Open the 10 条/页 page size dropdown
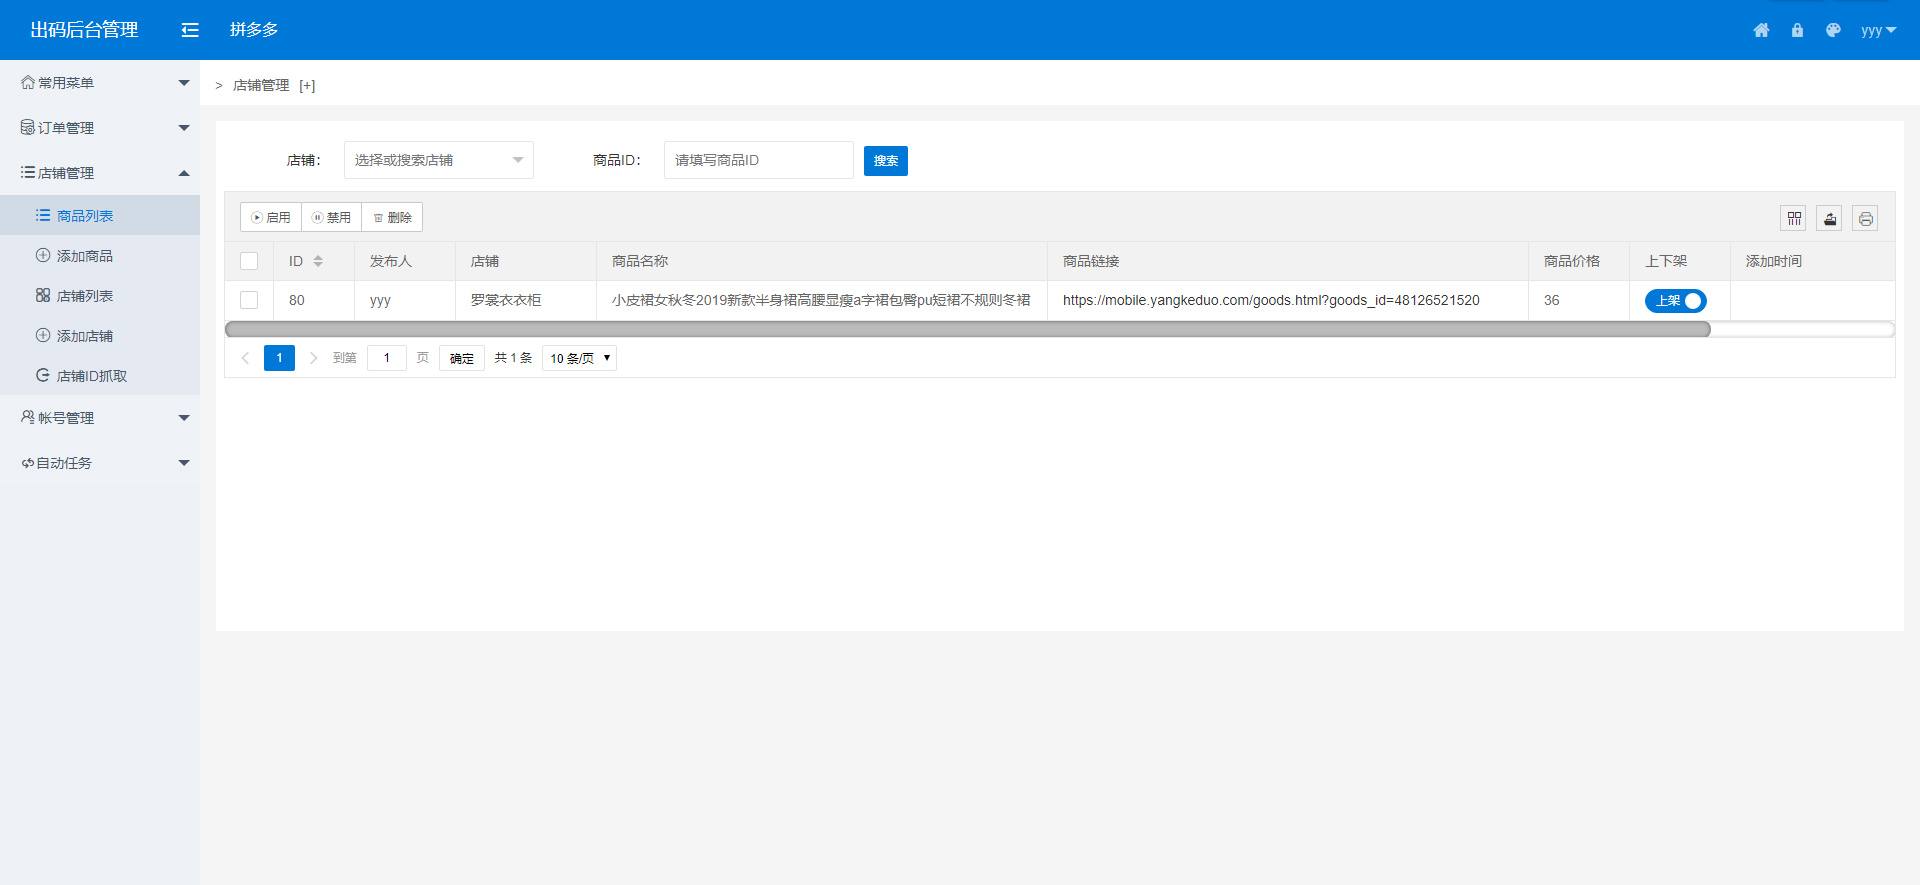The image size is (1920, 885). (x=579, y=358)
